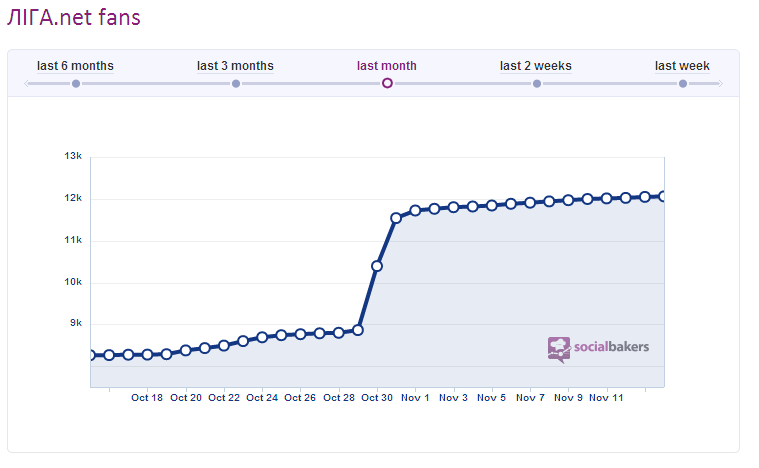Screen dimensions: 759x468
Task: Click the chart data point above Oct 28
Action: click(x=339, y=333)
